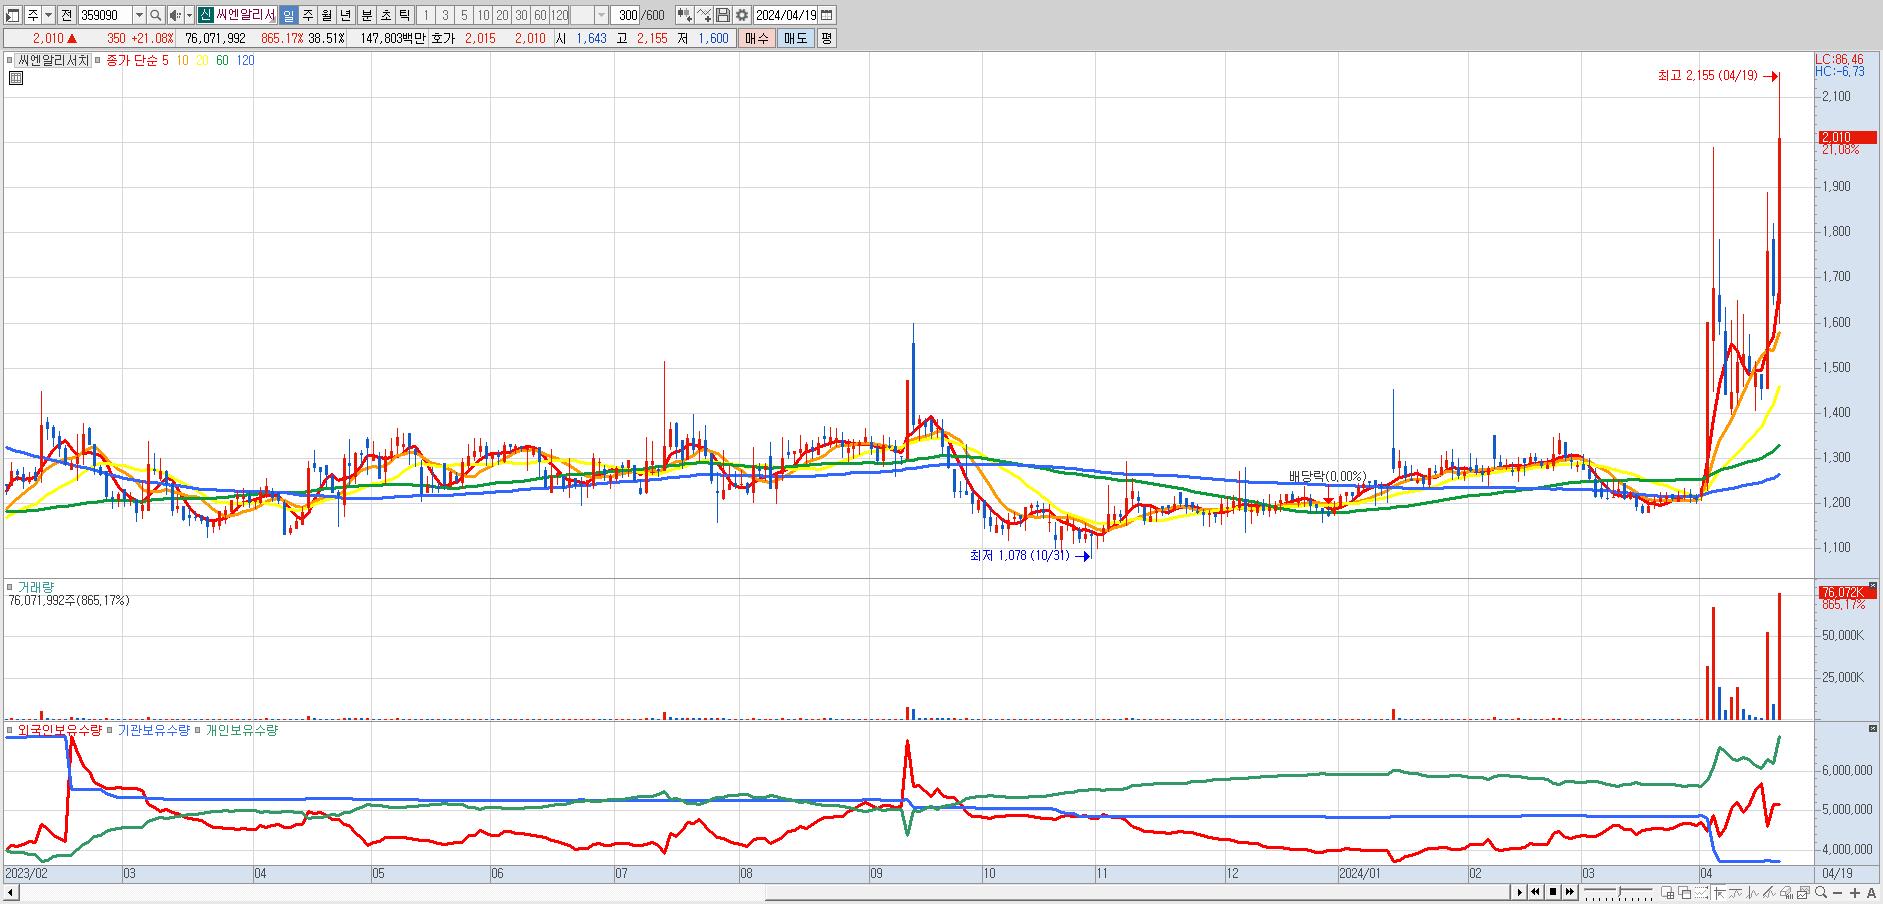Select the daily 일 chart period

coord(288,15)
